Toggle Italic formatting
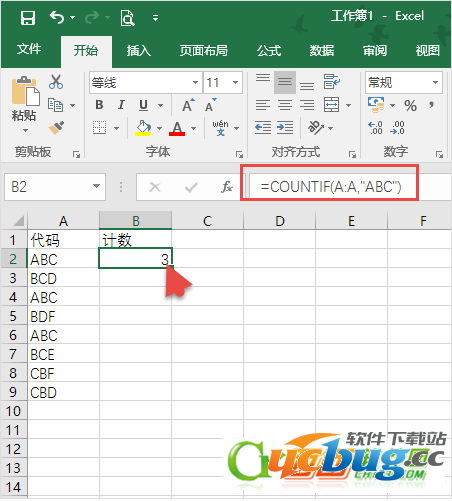This screenshot has width=452, height=501. tap(121, 105)
